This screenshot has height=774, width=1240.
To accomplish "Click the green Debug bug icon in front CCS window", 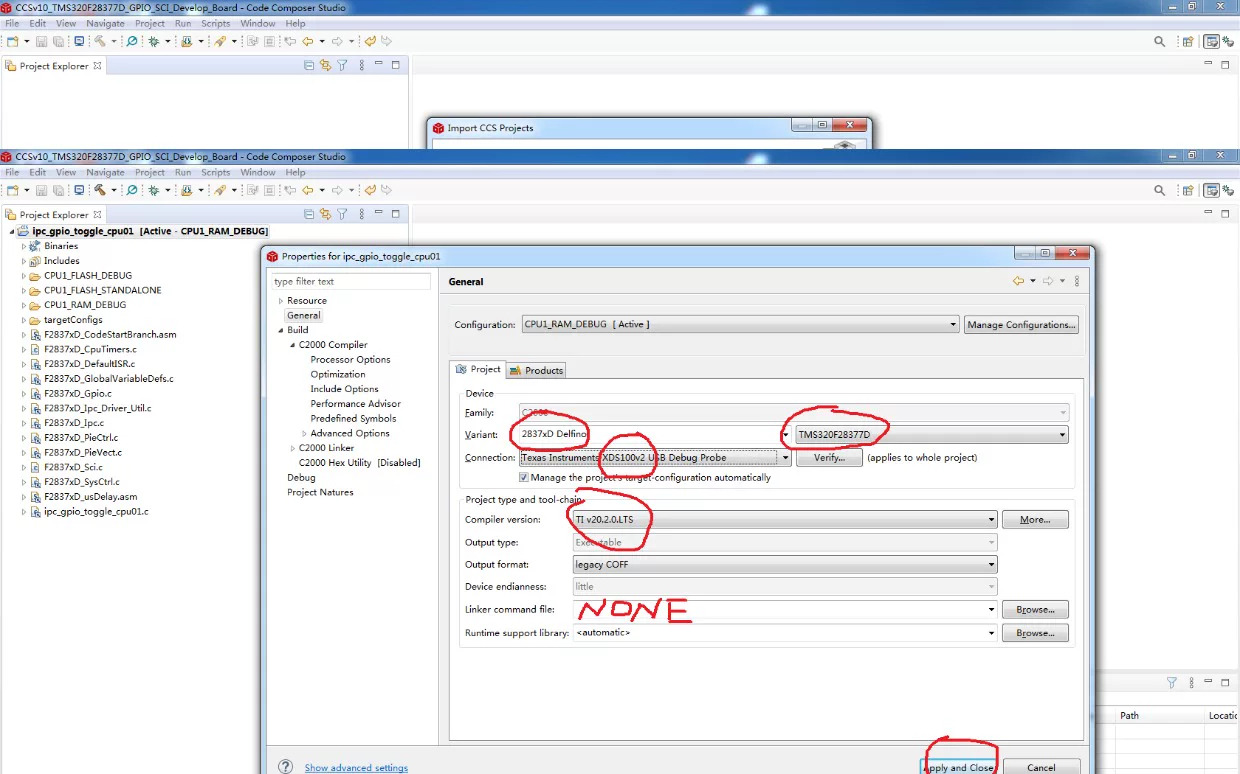I will point(153,190).
